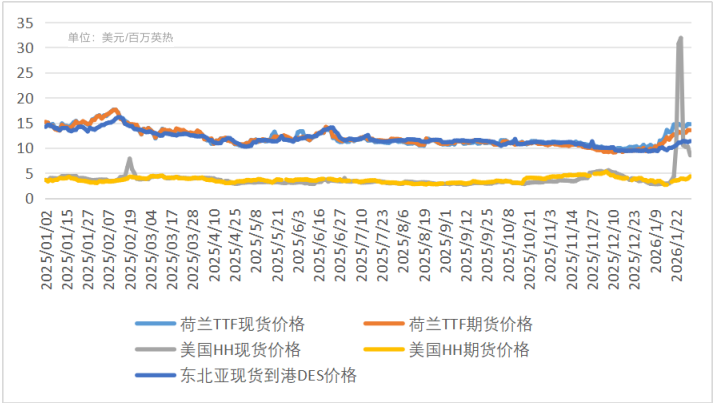Select the 荷兰TTF期货价格 legend text
The height and width of the screenshot is (406, 715).
tap(471, 324)
